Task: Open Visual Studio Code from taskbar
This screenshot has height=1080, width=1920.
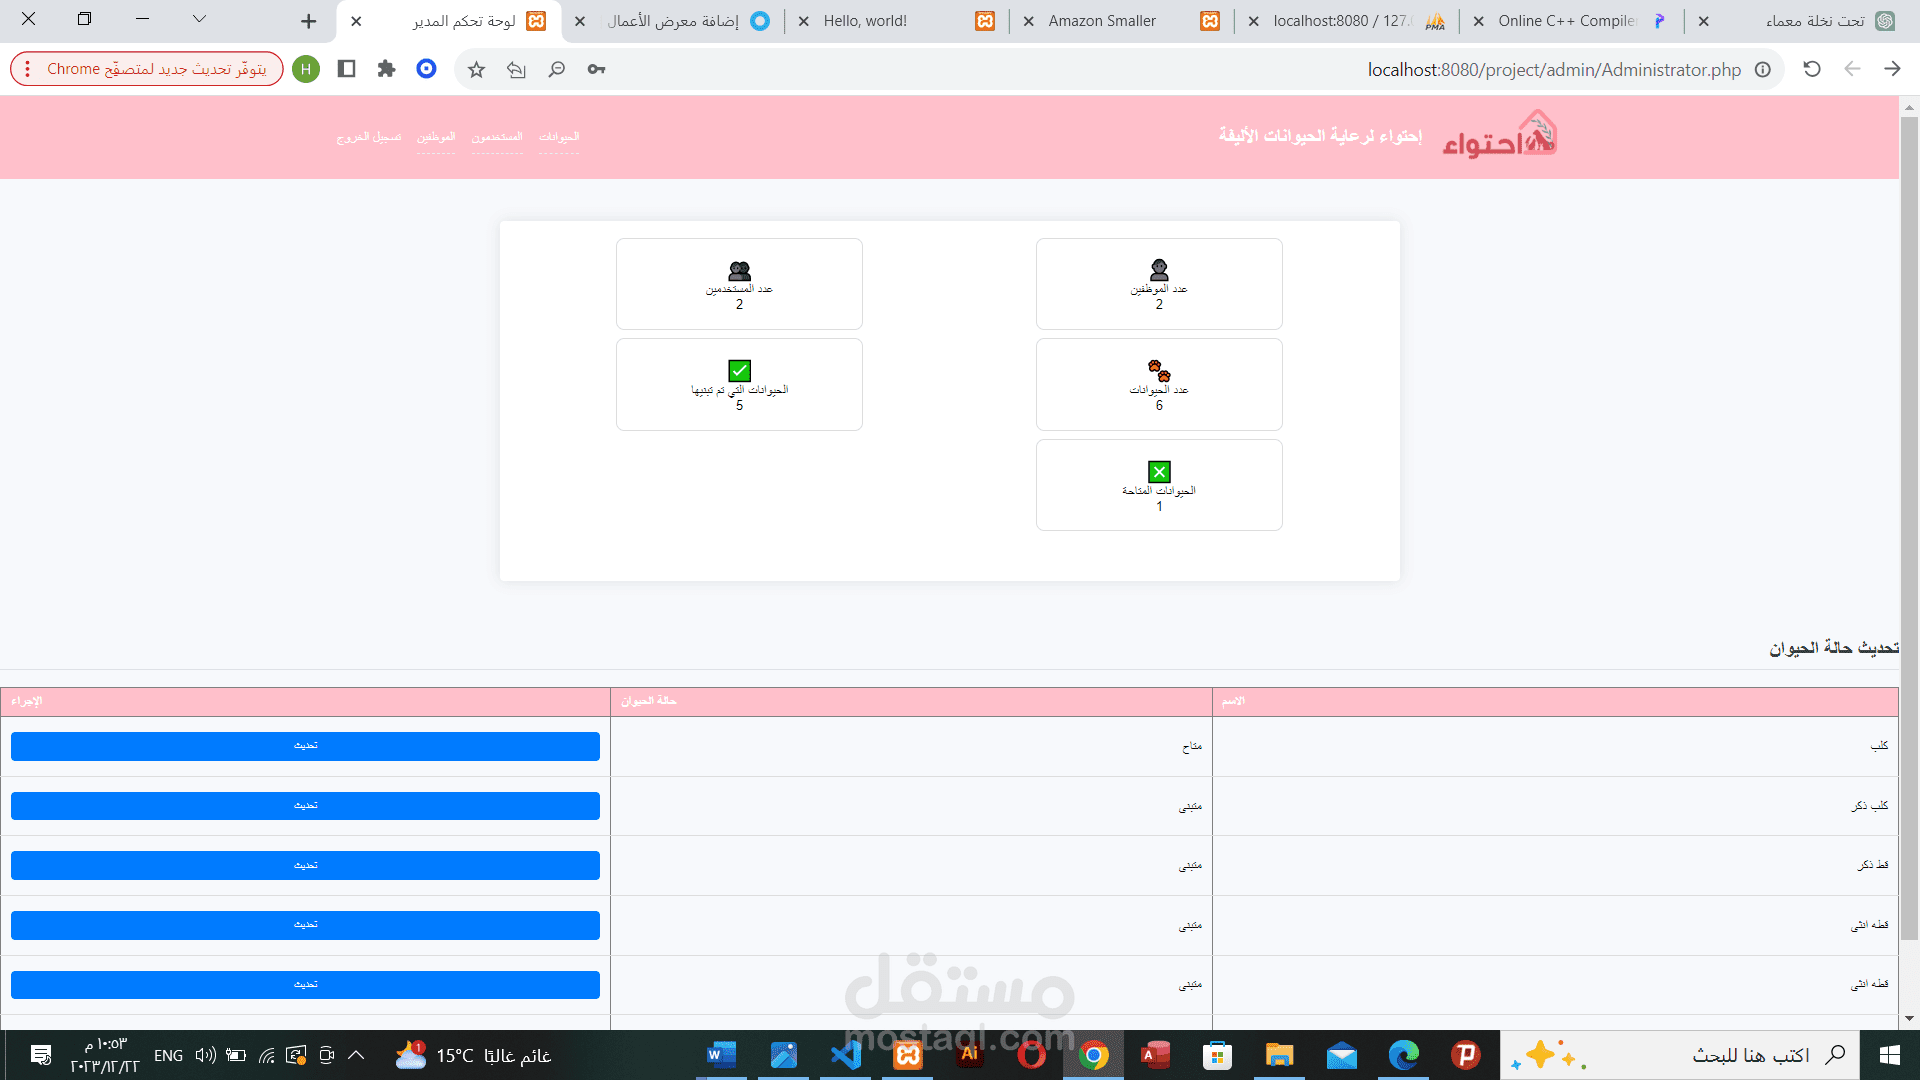Action: 845,1055
